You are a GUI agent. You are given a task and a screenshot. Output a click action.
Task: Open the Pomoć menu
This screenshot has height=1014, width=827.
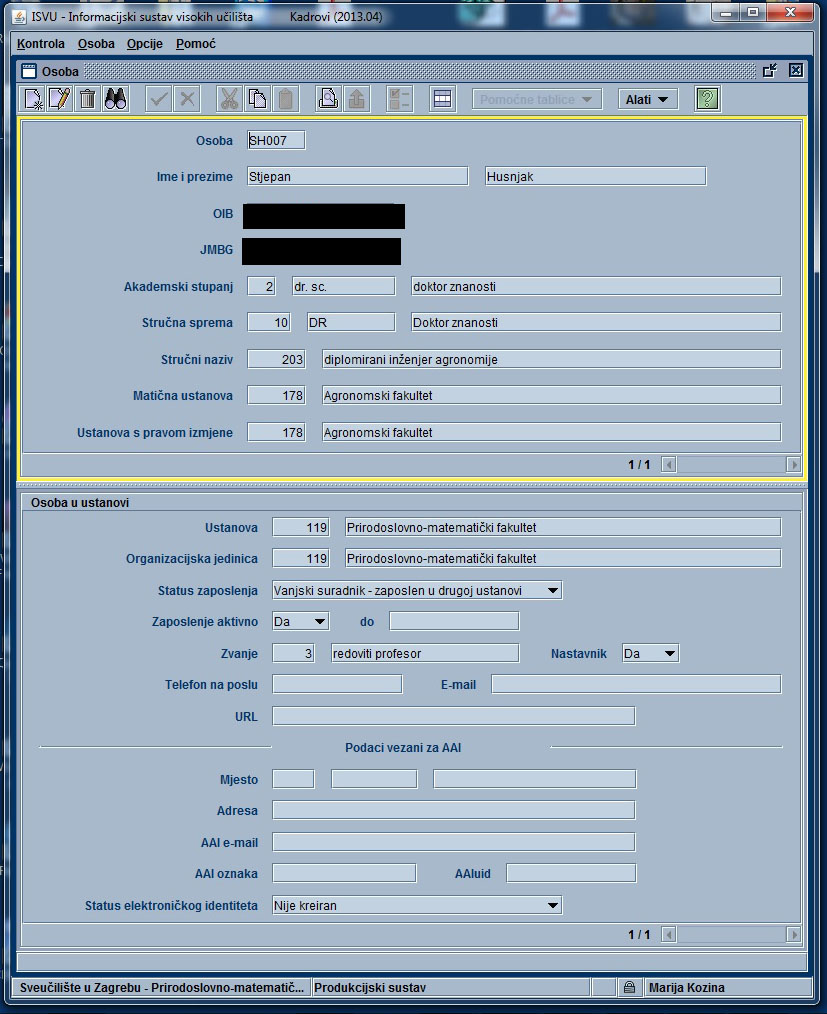[196, 43]
